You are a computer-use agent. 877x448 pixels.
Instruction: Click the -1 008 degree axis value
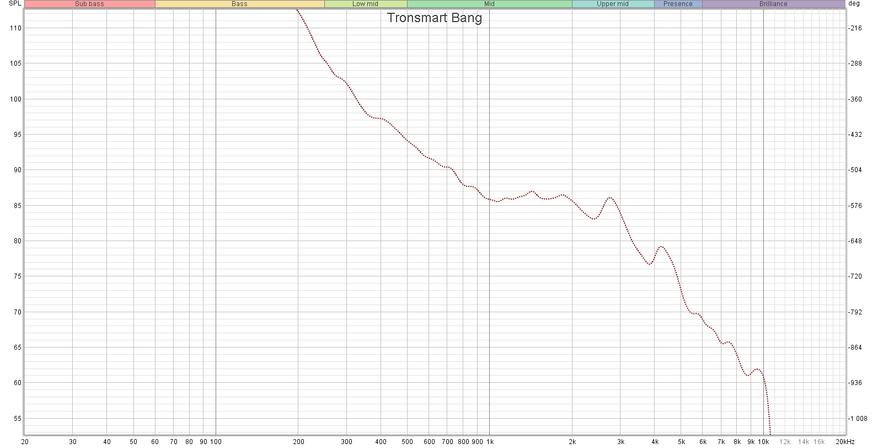(857, 418)
